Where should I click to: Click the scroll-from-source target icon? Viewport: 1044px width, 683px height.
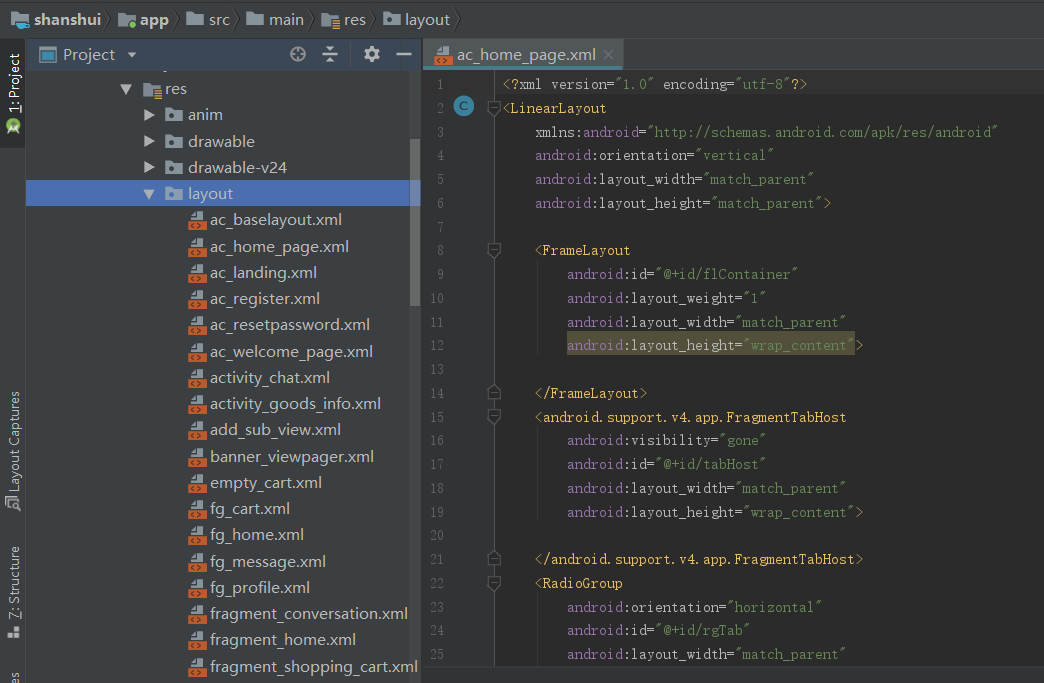click(297, 54)
